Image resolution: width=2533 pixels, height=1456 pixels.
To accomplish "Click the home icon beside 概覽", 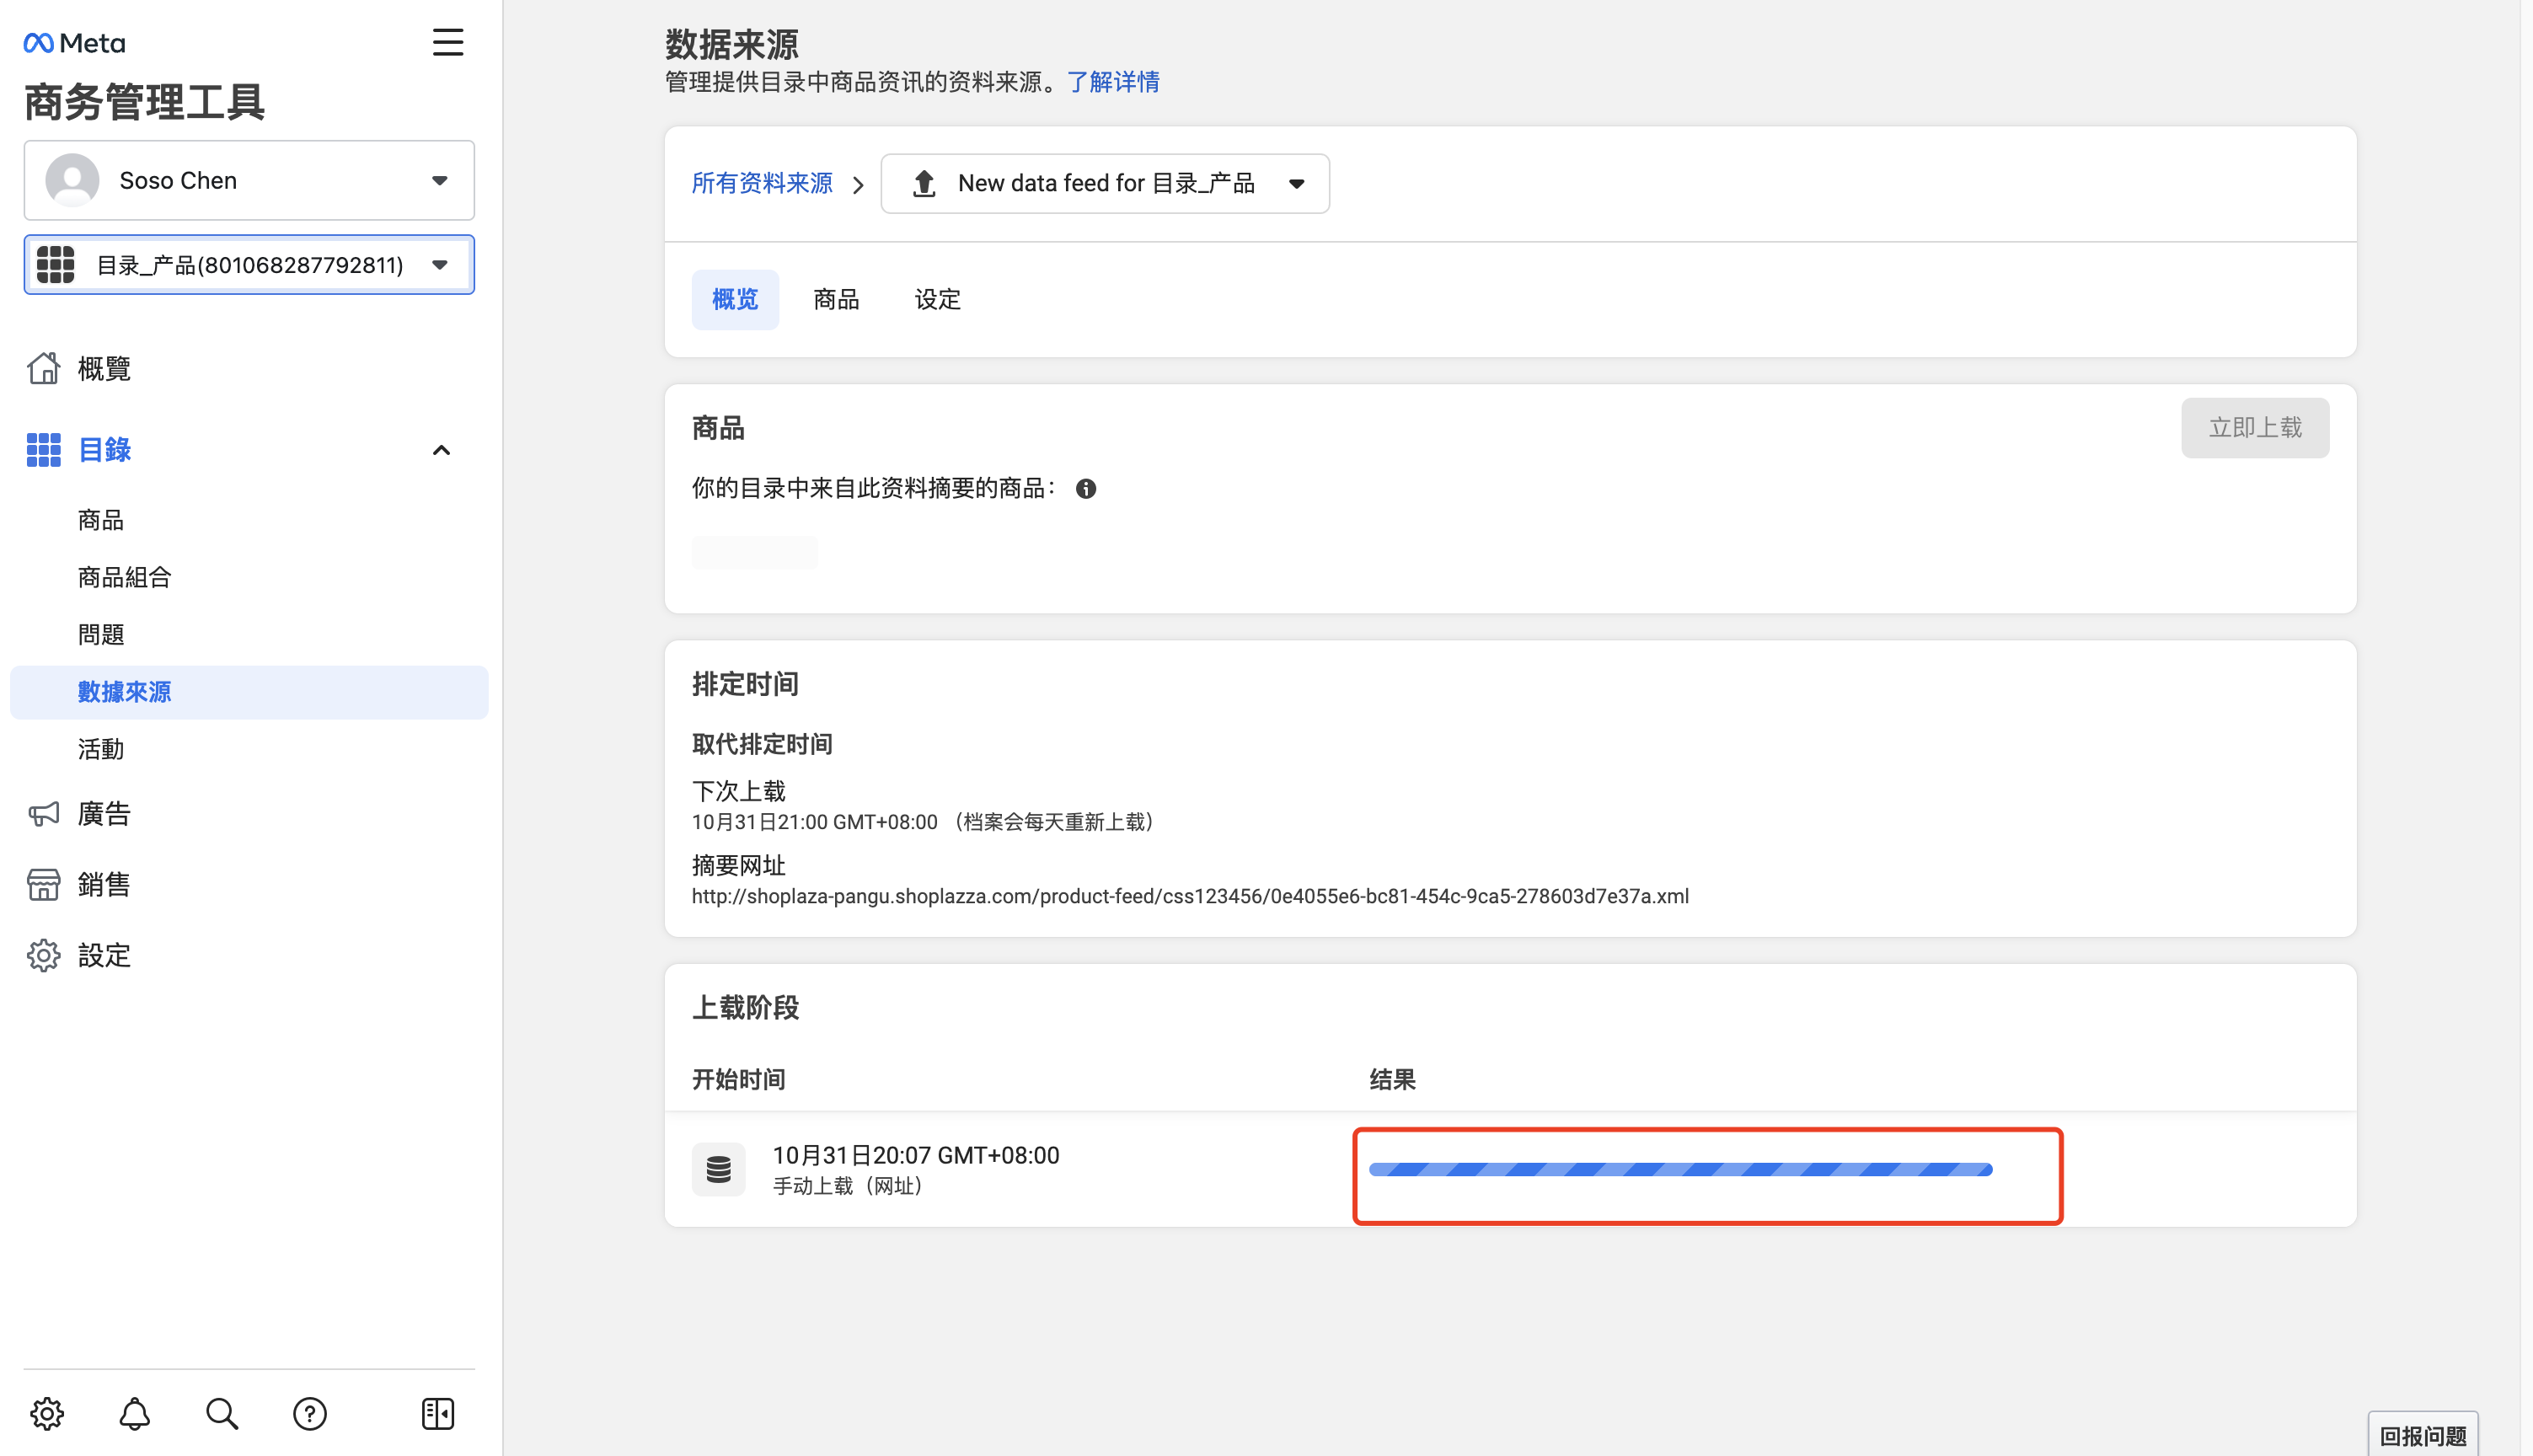I will (x=43, y=368).
